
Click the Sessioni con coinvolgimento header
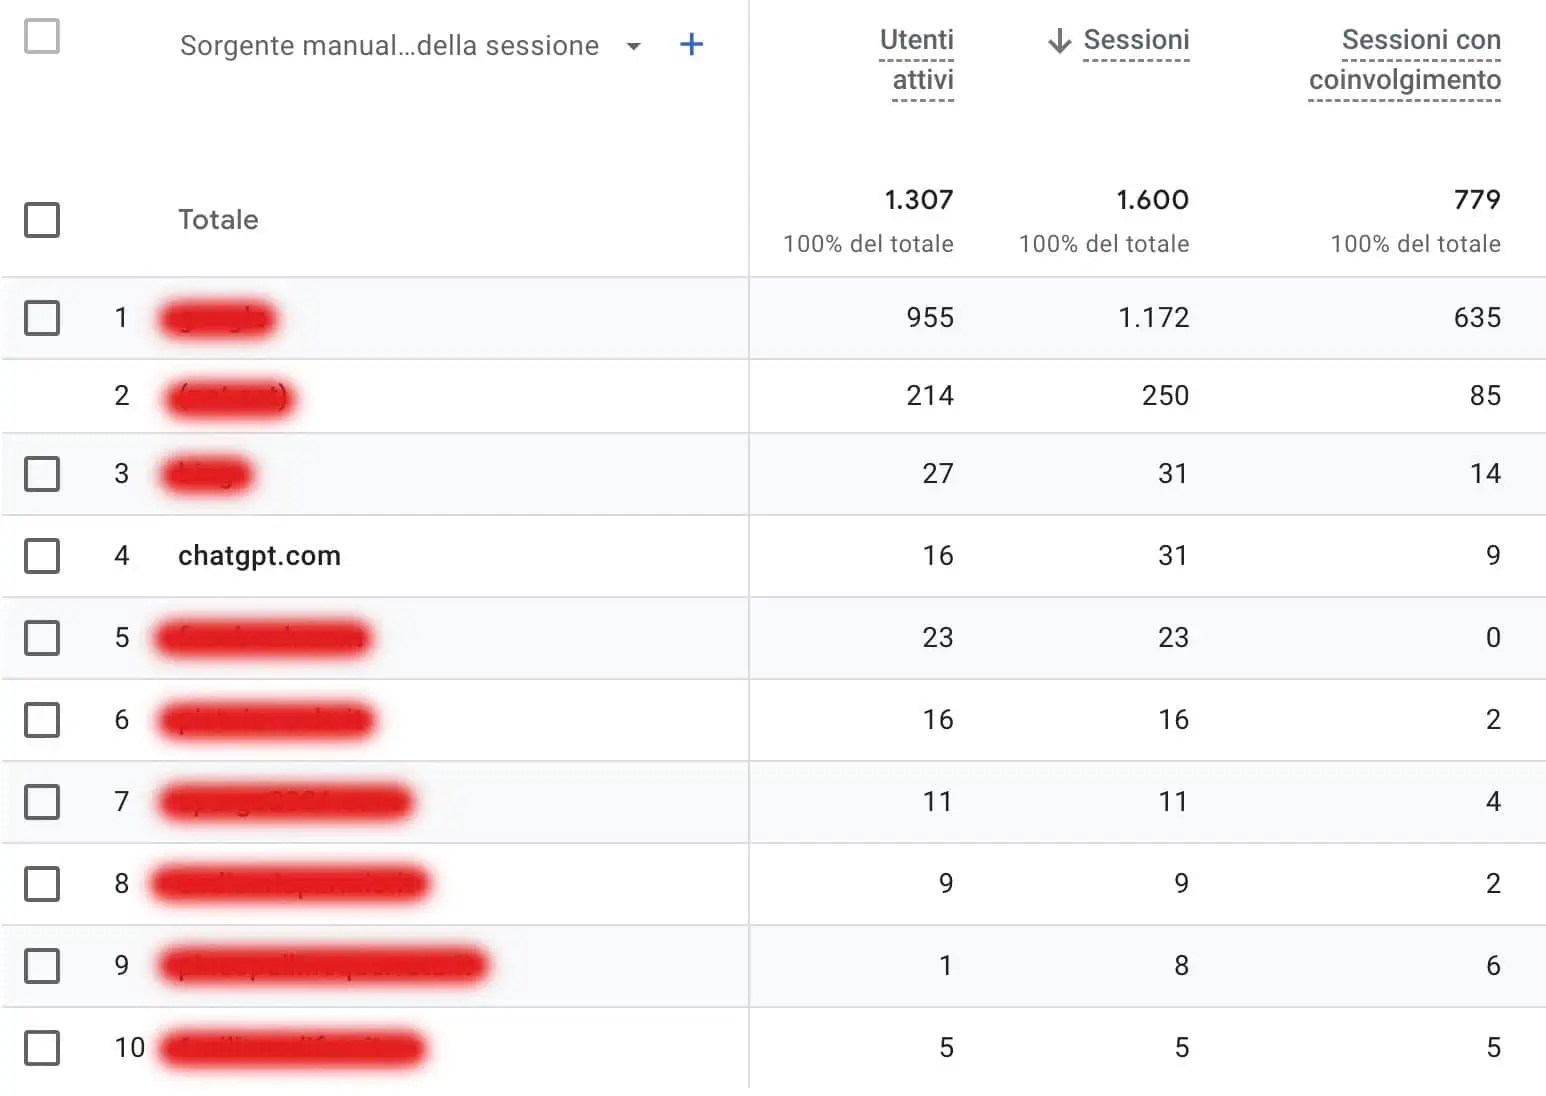point(1405,60)
